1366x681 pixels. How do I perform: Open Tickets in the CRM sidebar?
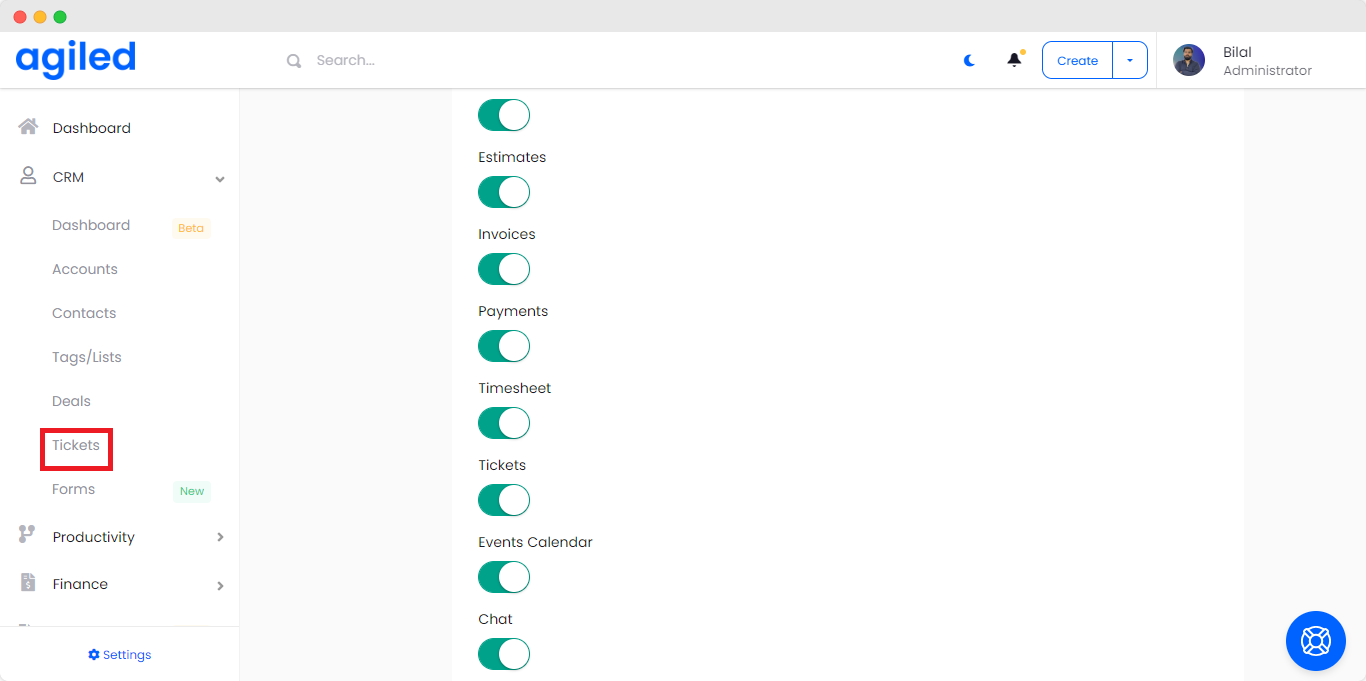[x=76, y=445]
